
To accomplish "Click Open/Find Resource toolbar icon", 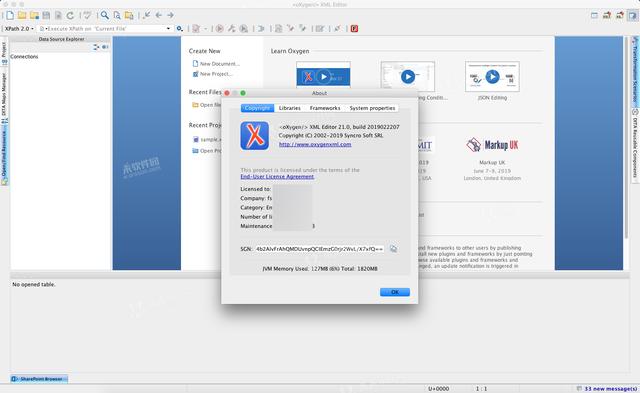I will (x=129, y=16).
